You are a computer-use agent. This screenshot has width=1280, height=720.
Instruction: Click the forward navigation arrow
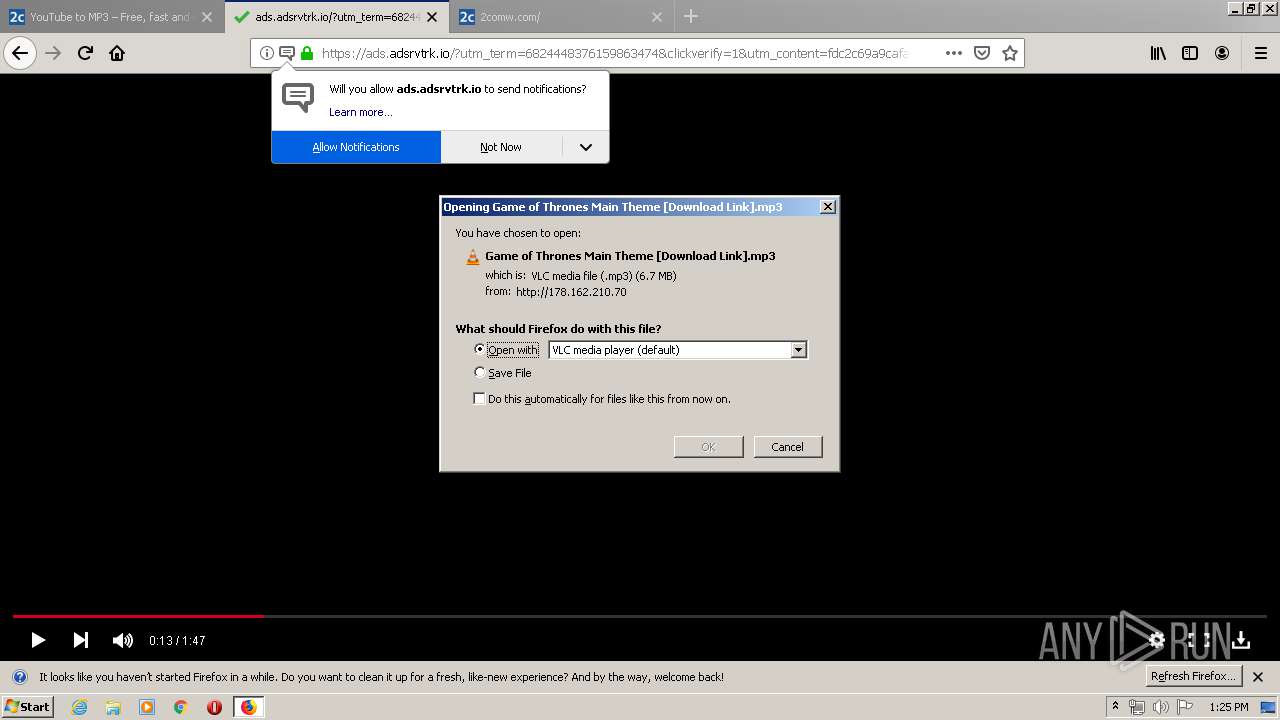(x=53, y=53)
